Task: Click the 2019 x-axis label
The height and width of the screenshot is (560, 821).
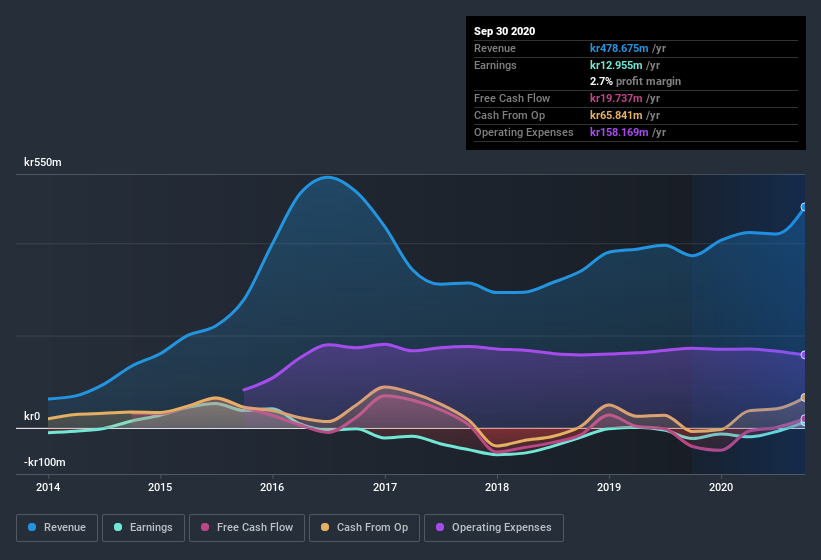Action: [609, 487]
